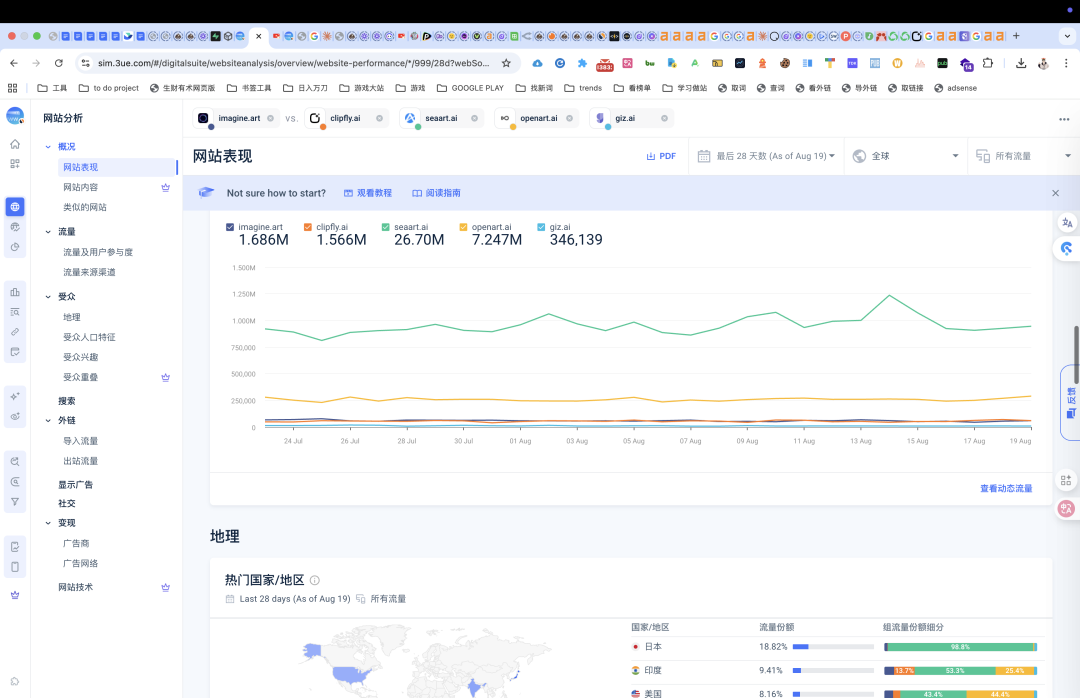Click the crown upgrade icon in left rail

click(15, 595)
